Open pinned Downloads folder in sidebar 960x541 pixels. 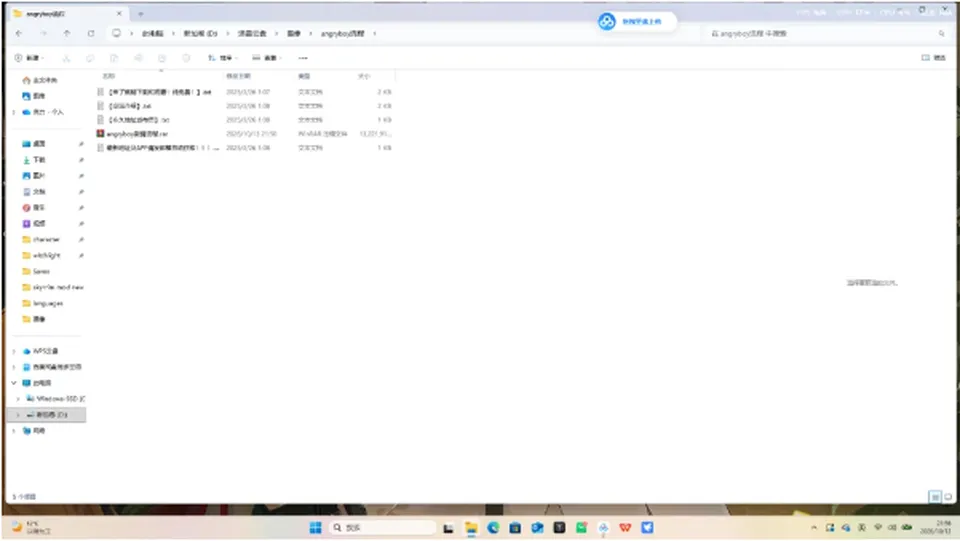34,160
